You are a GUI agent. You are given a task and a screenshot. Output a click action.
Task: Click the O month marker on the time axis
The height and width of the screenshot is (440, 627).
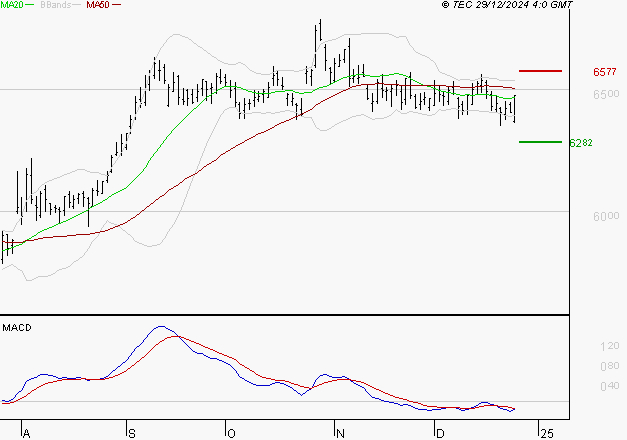point(231,434)
